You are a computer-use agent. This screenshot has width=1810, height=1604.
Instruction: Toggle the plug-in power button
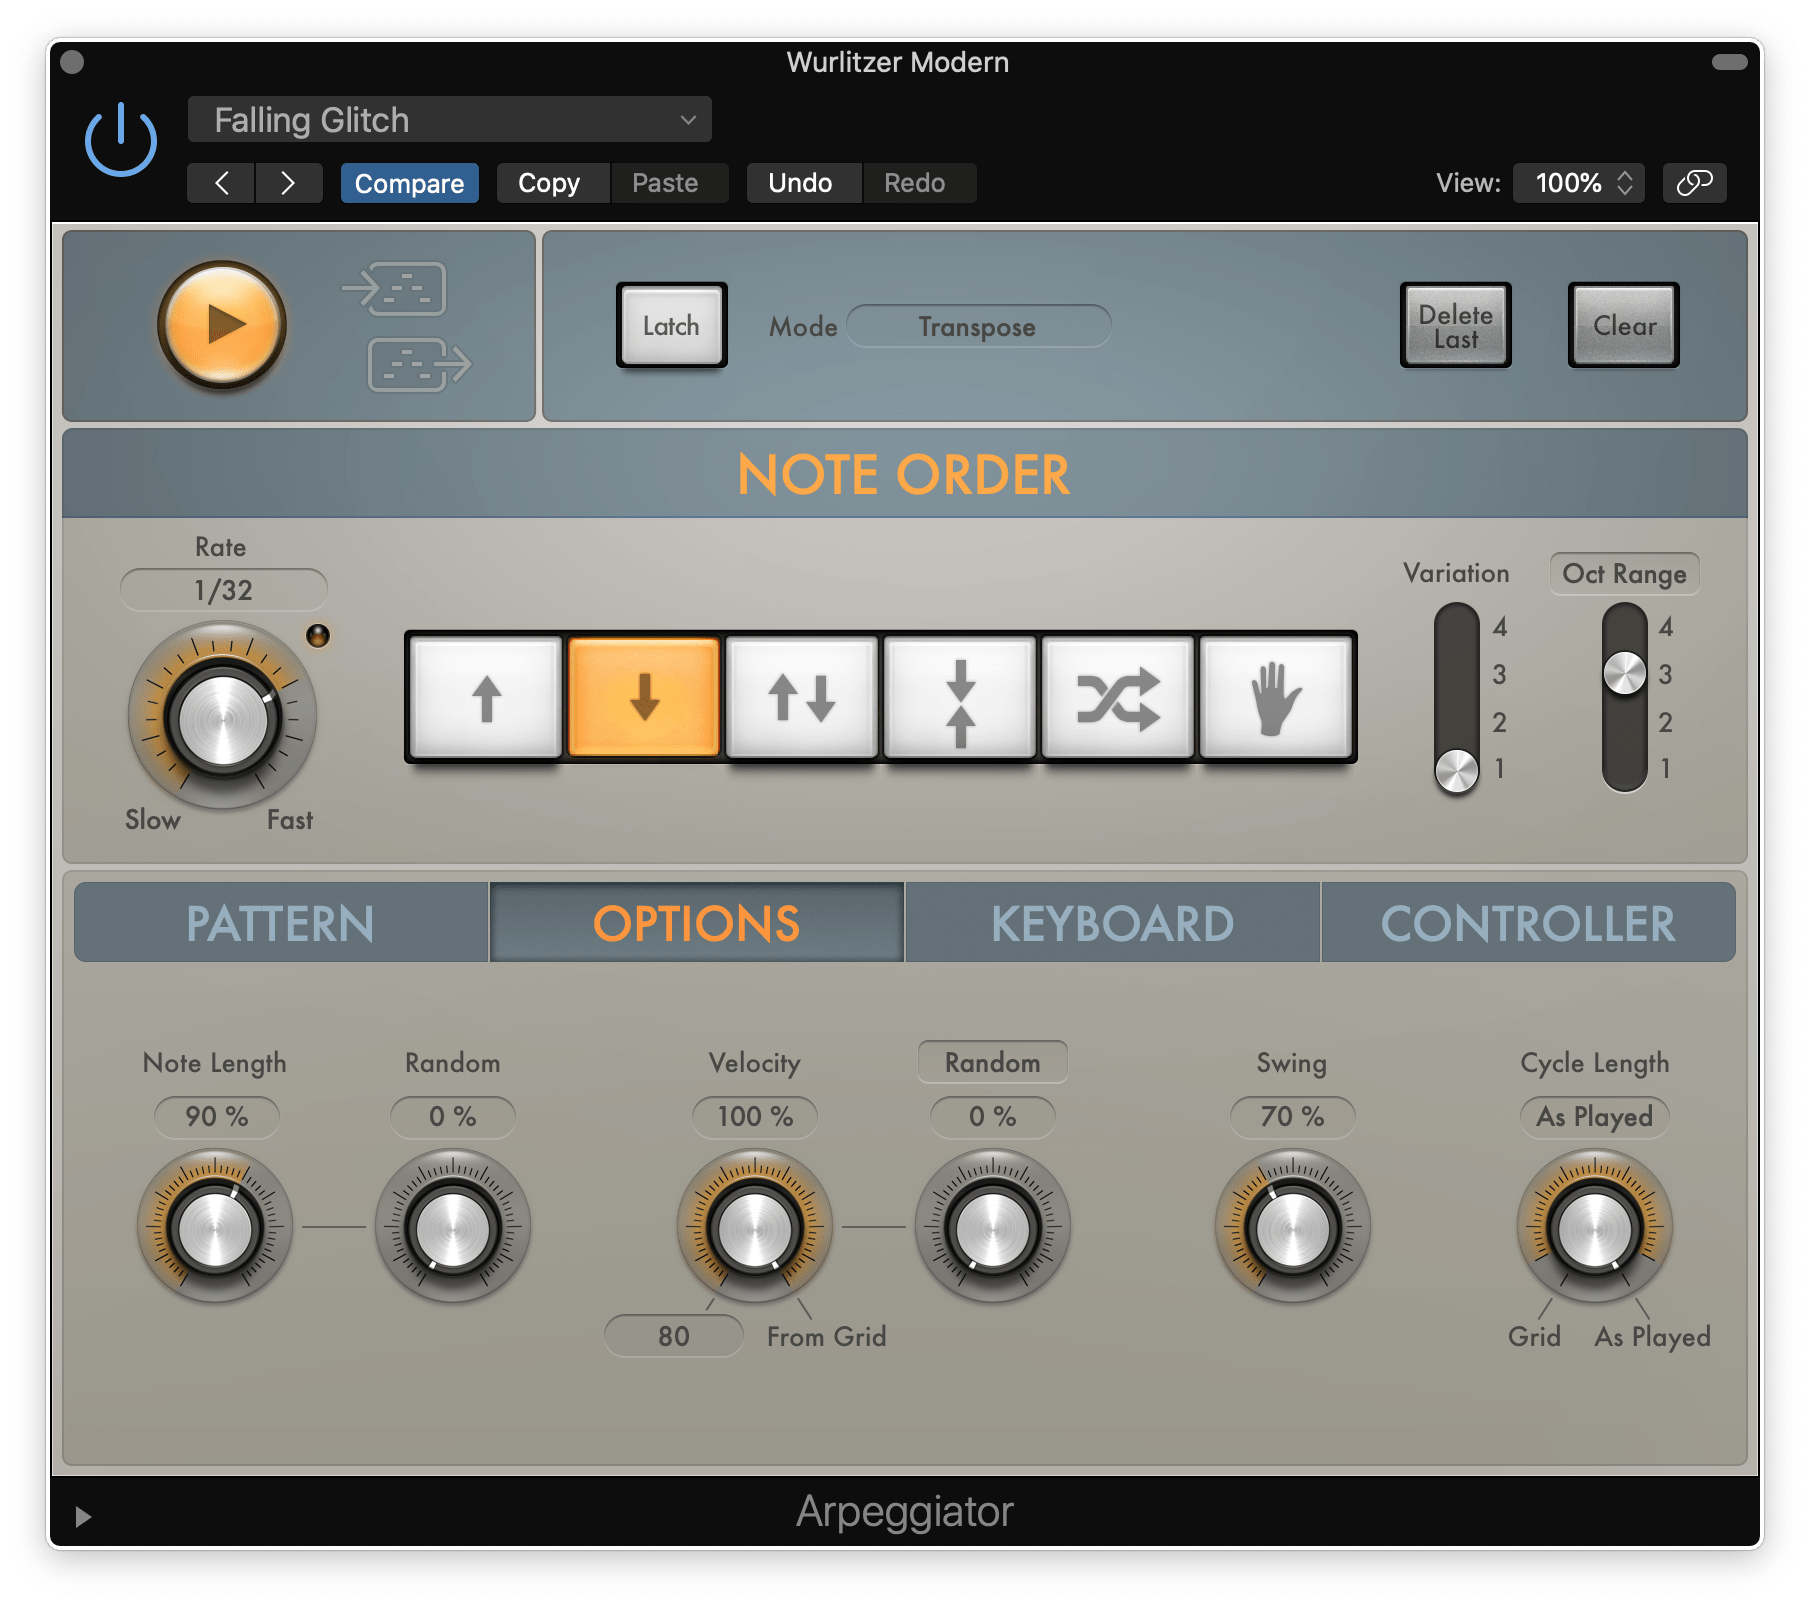(x=121, y=140)
